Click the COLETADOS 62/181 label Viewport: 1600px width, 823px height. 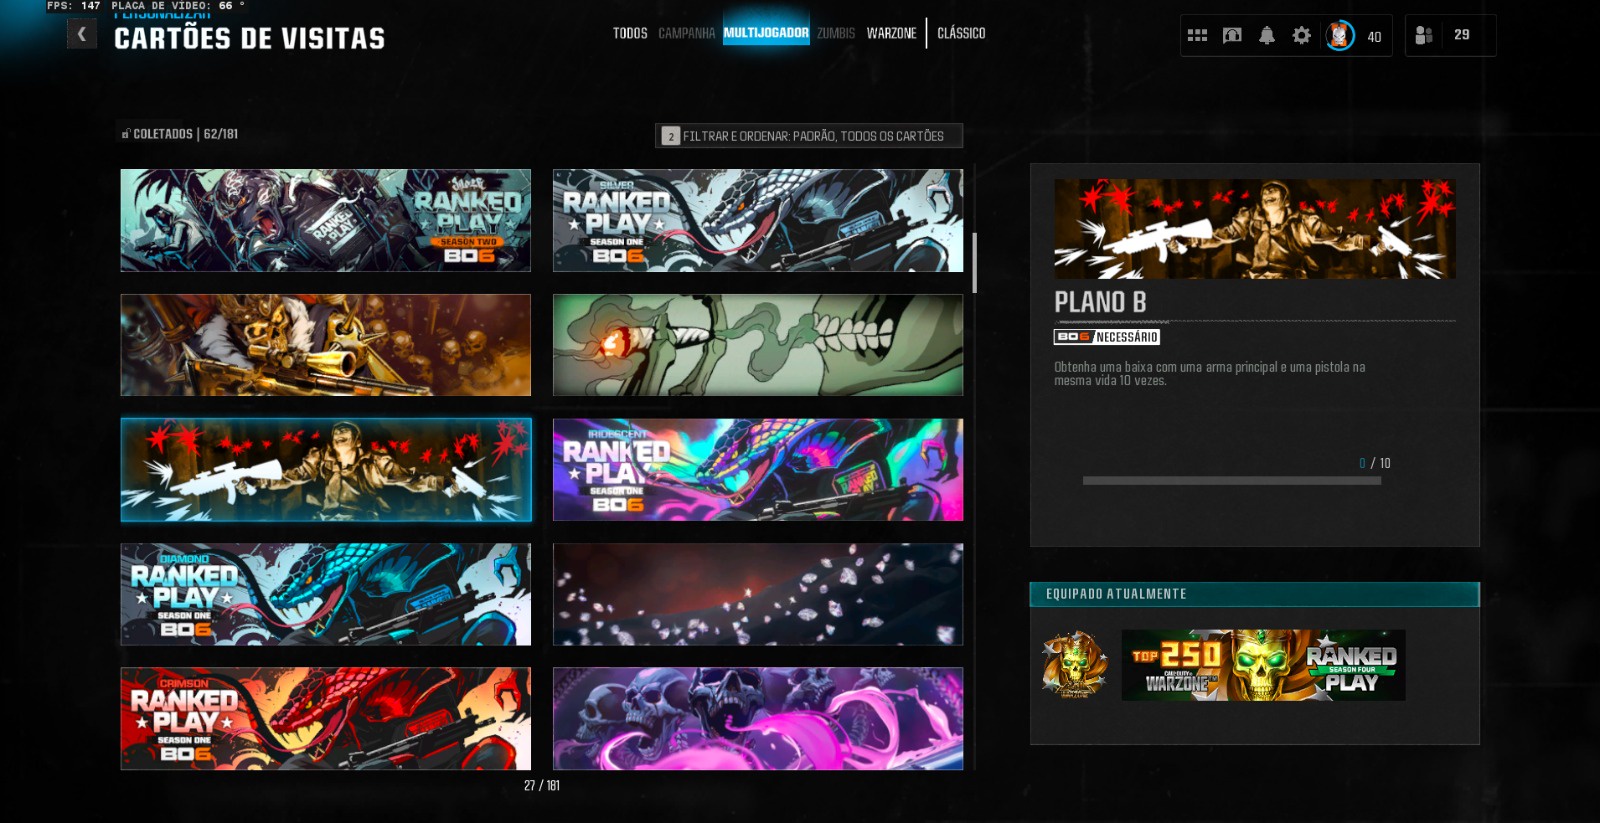[180, 134]
